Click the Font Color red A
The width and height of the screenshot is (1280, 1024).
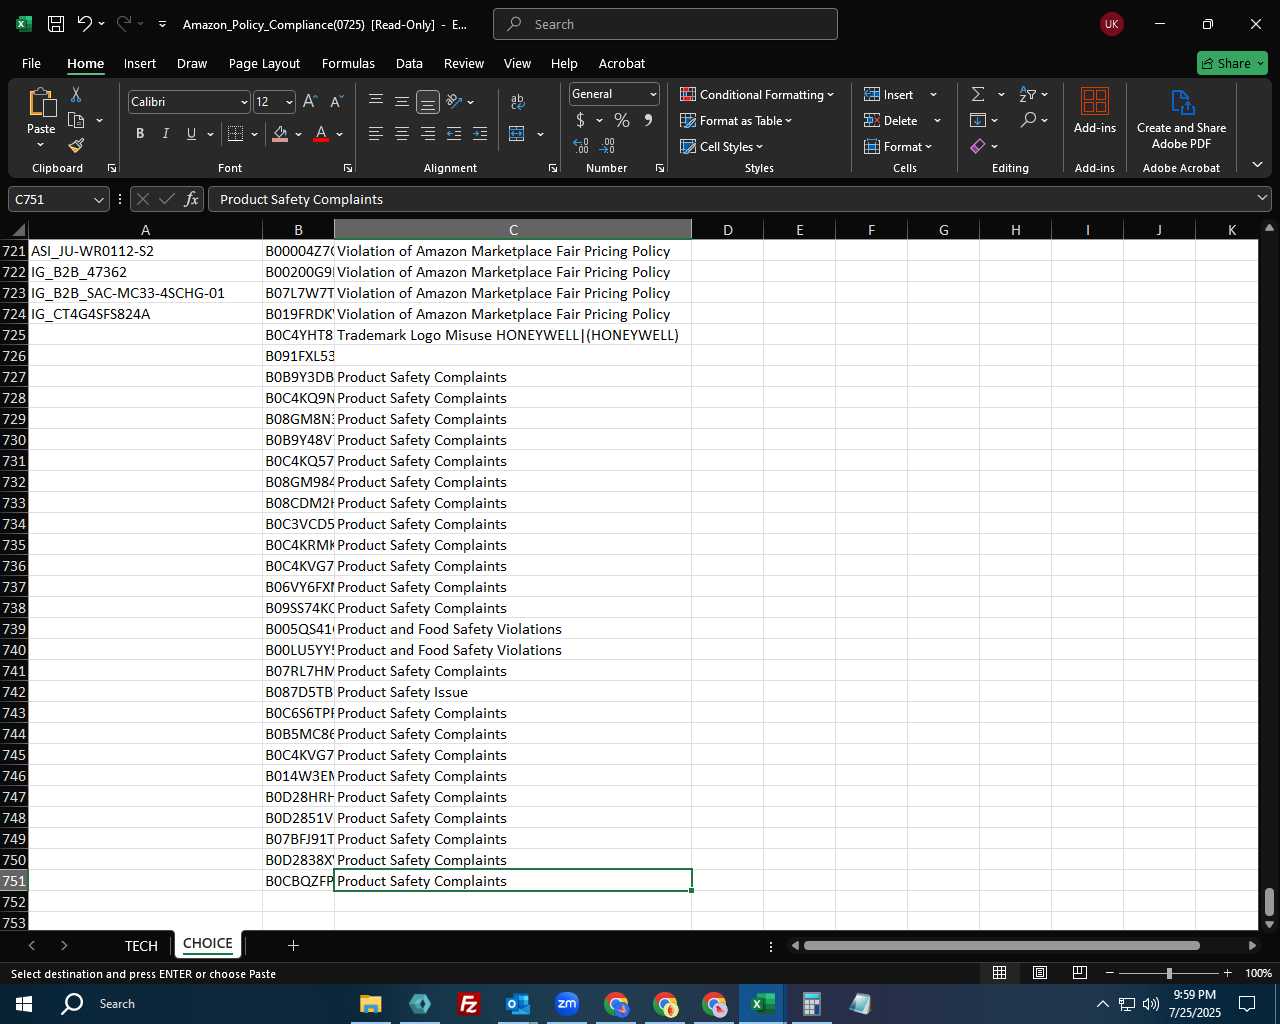(x=321, y=134)
